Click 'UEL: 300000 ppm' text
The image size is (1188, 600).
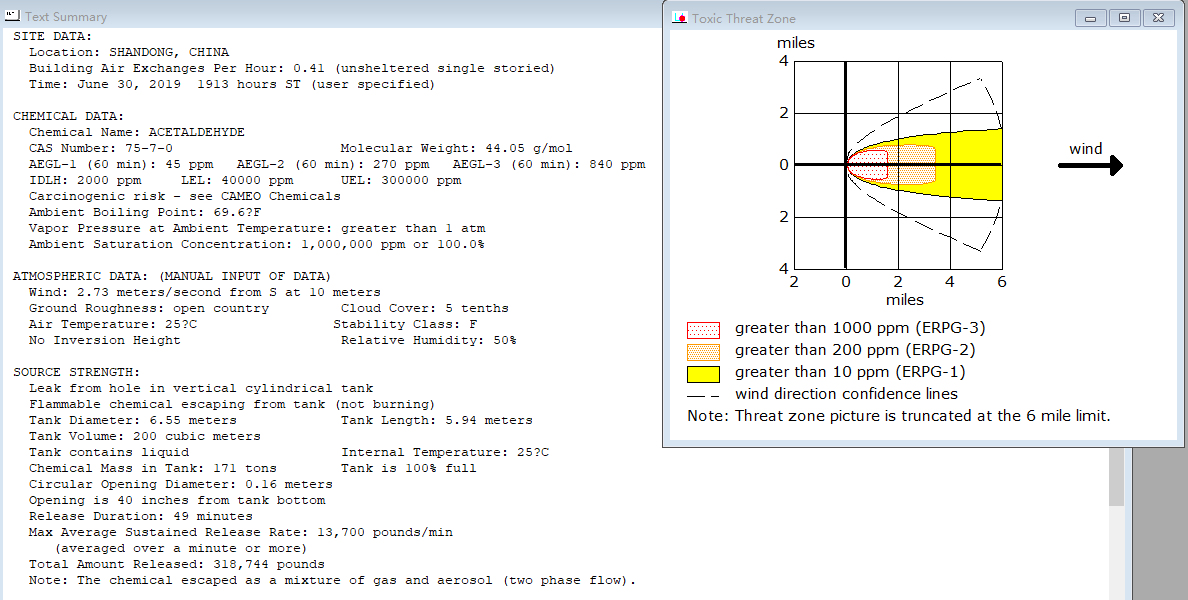tap(401, 180)
